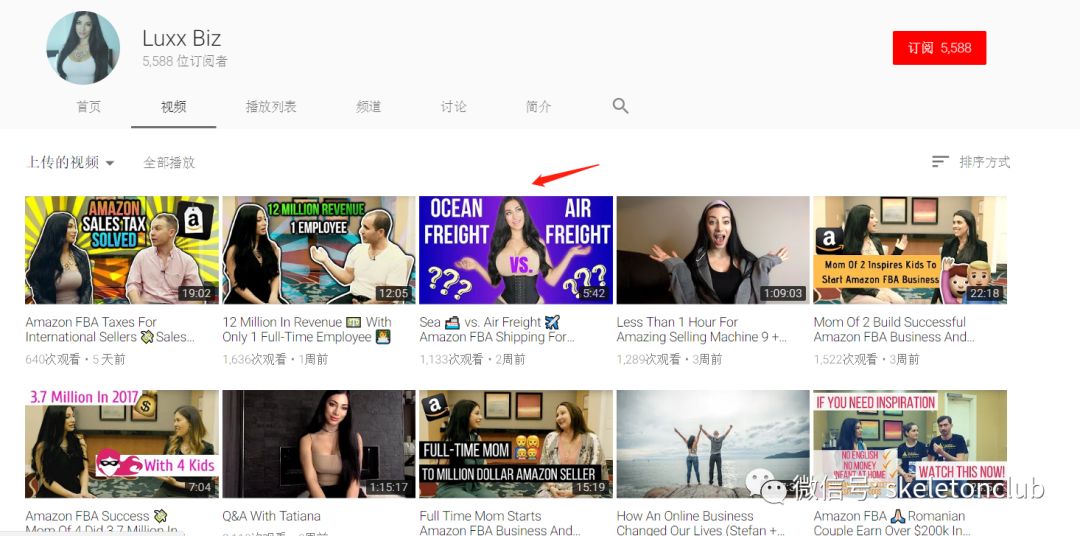Click title Amazon FBA Romanian Couple Earn
This screenshot has width=1080, height=536.
point(891,523)
